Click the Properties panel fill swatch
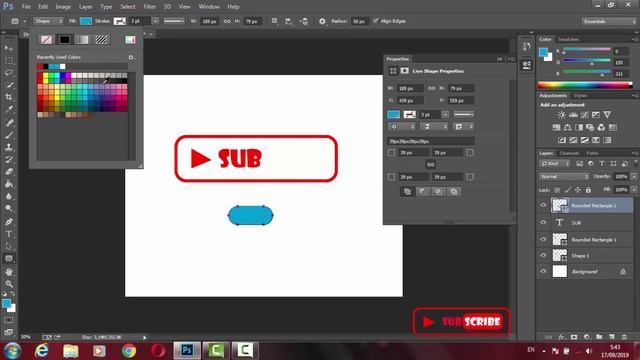The image size is (640, 360). coord(393,115)
